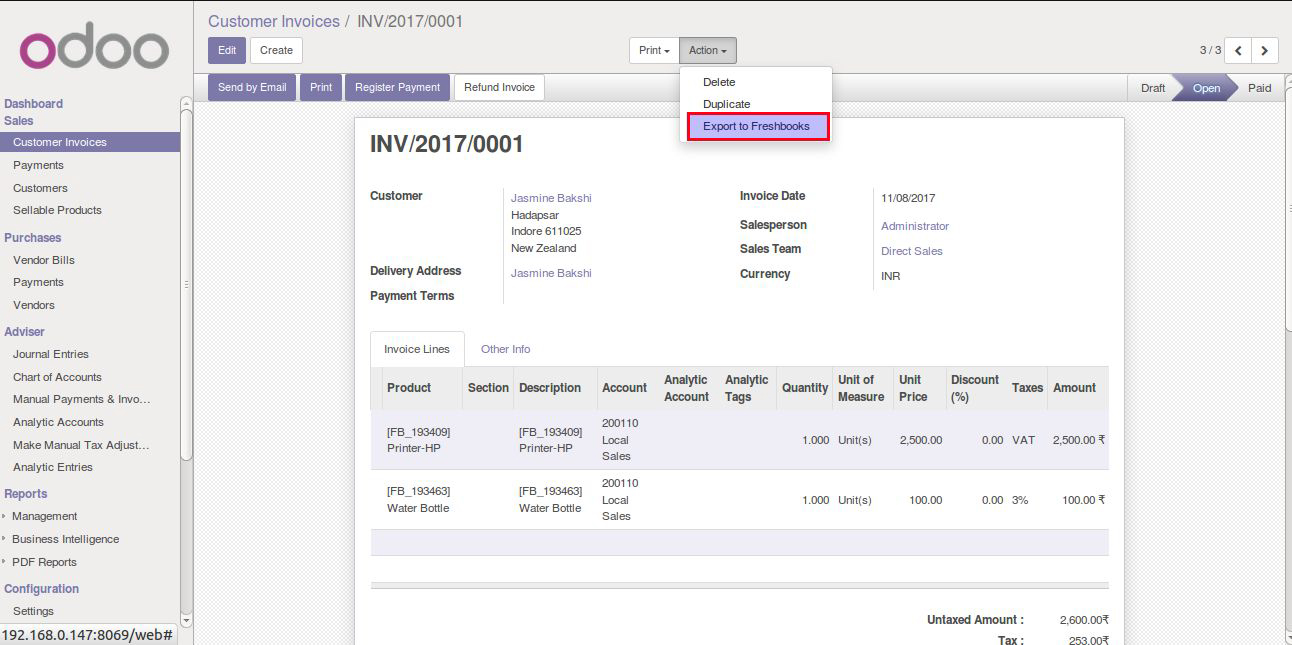
Task: Click the Edit button
Action: 227,50
